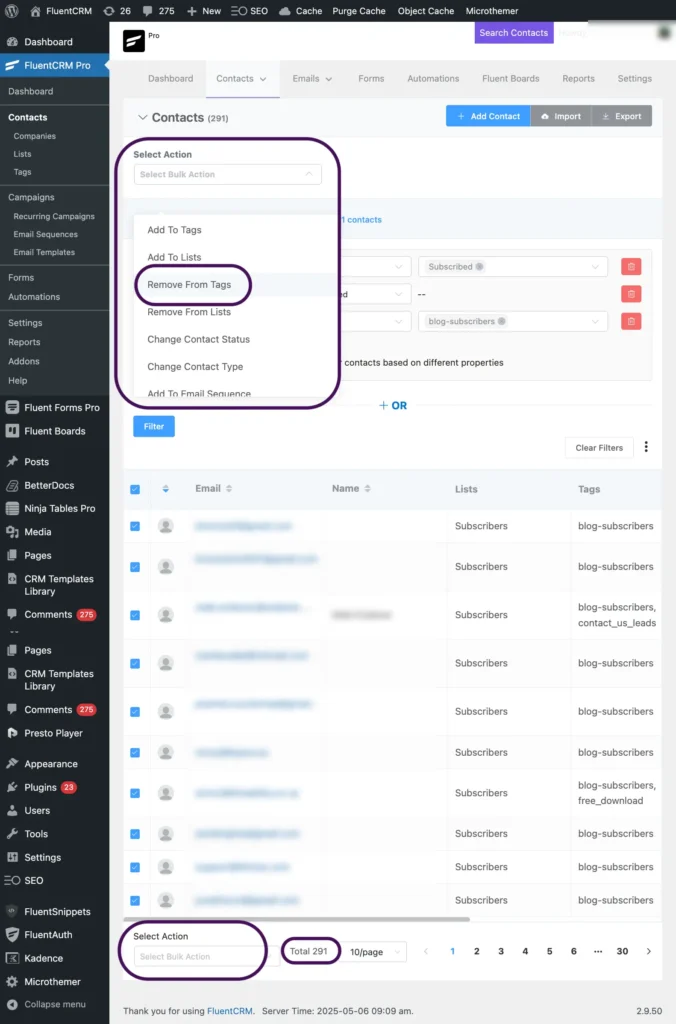Remove the Subscribed chip using its x icon

tap(479, 266)
